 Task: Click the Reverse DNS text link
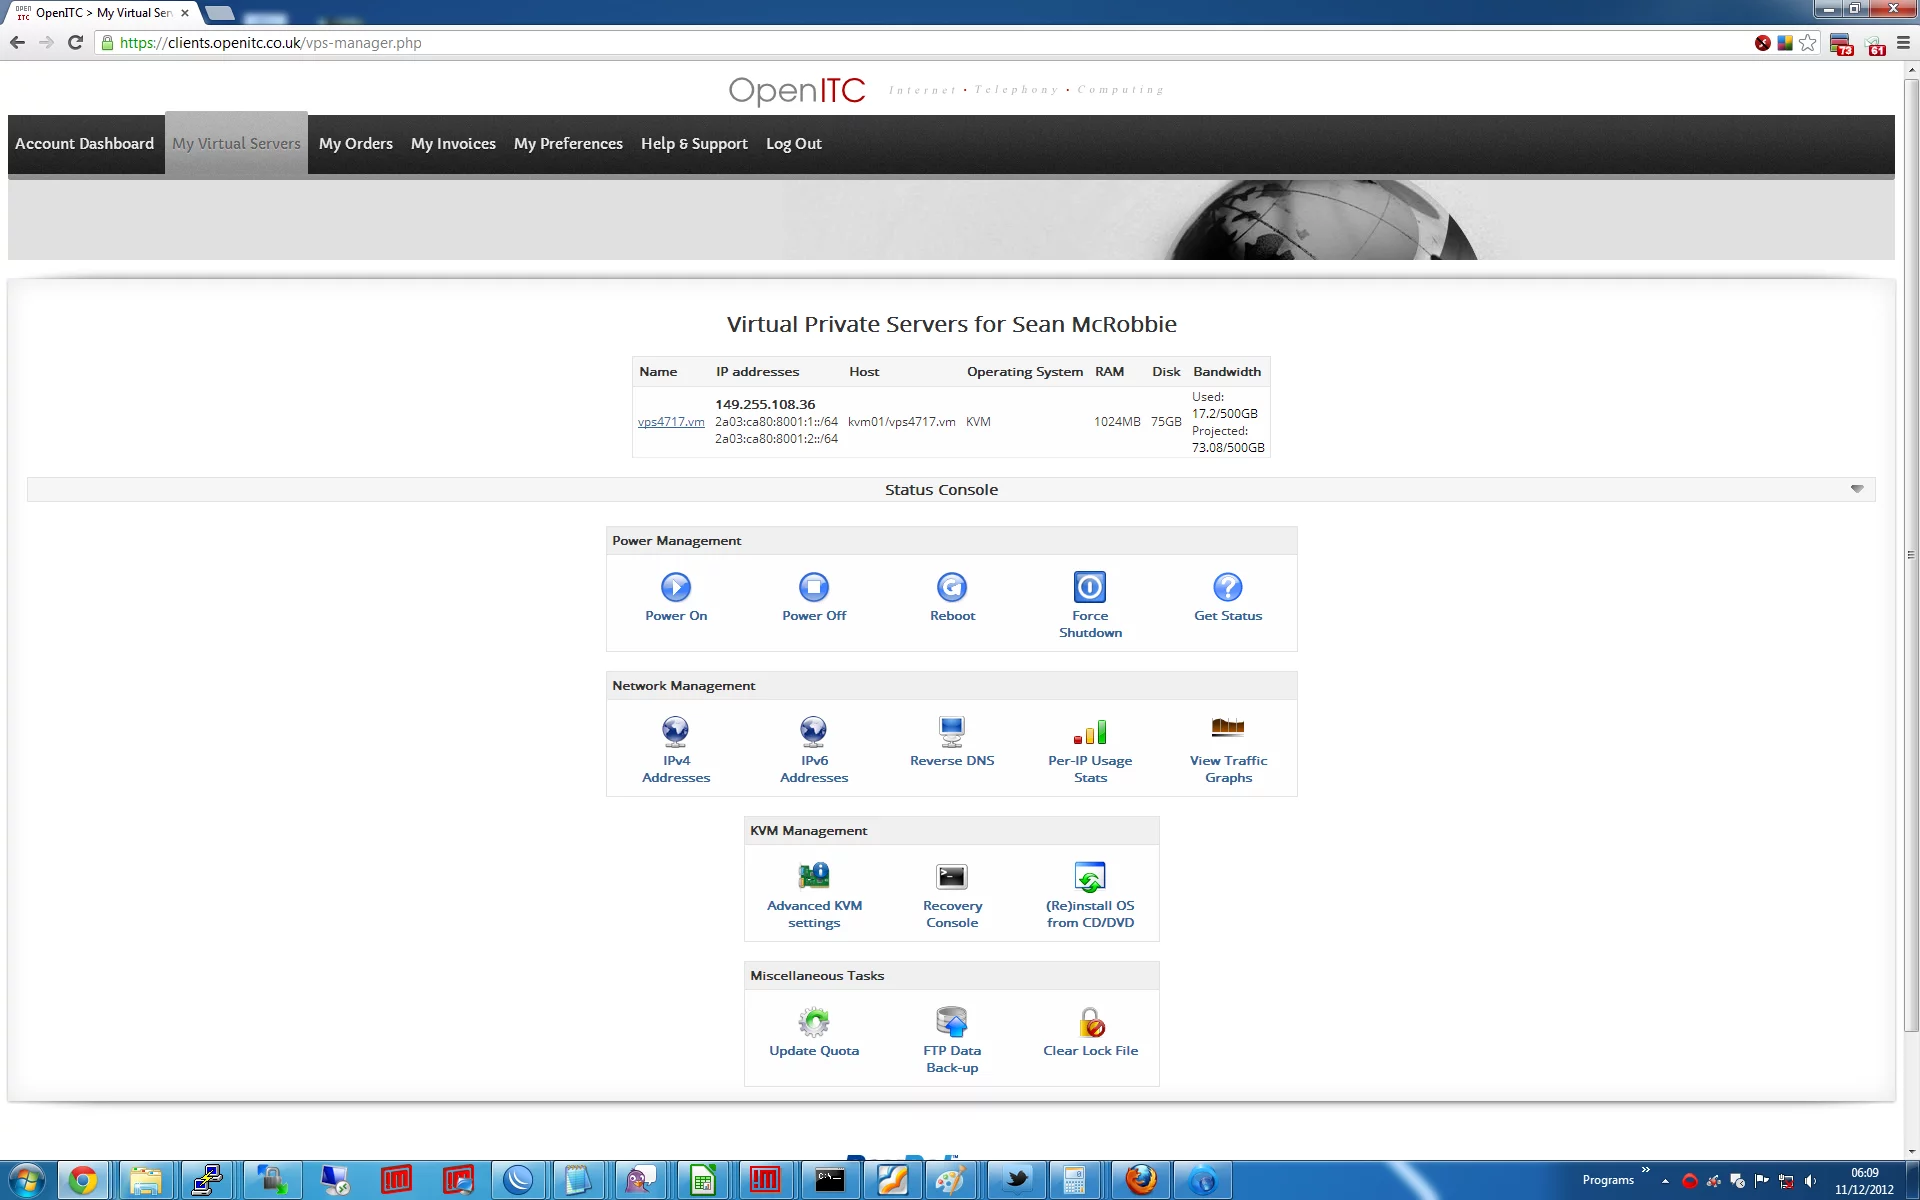[x=952, y=761]
